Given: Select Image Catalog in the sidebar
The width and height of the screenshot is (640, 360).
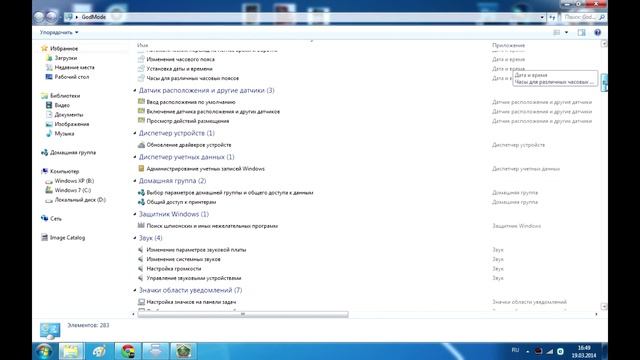Looking at the screenshot, I should [x=67, y=238].
